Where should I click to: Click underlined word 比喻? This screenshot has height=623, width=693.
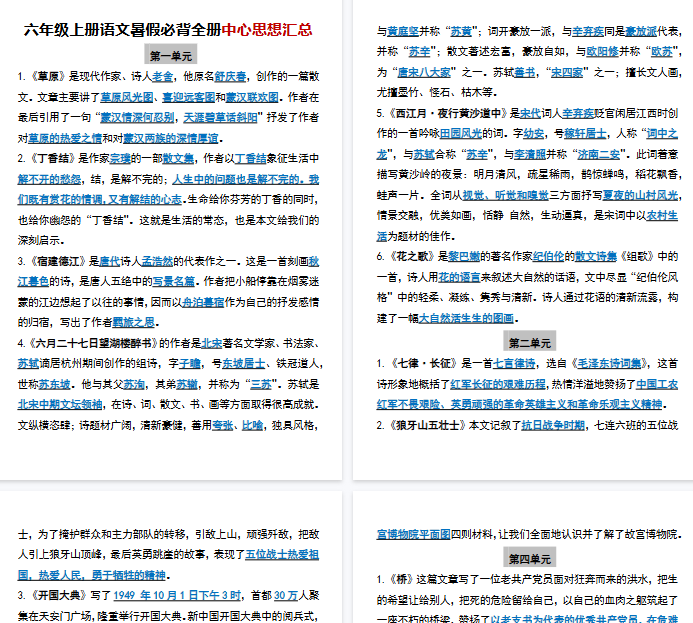click(252, 425)
